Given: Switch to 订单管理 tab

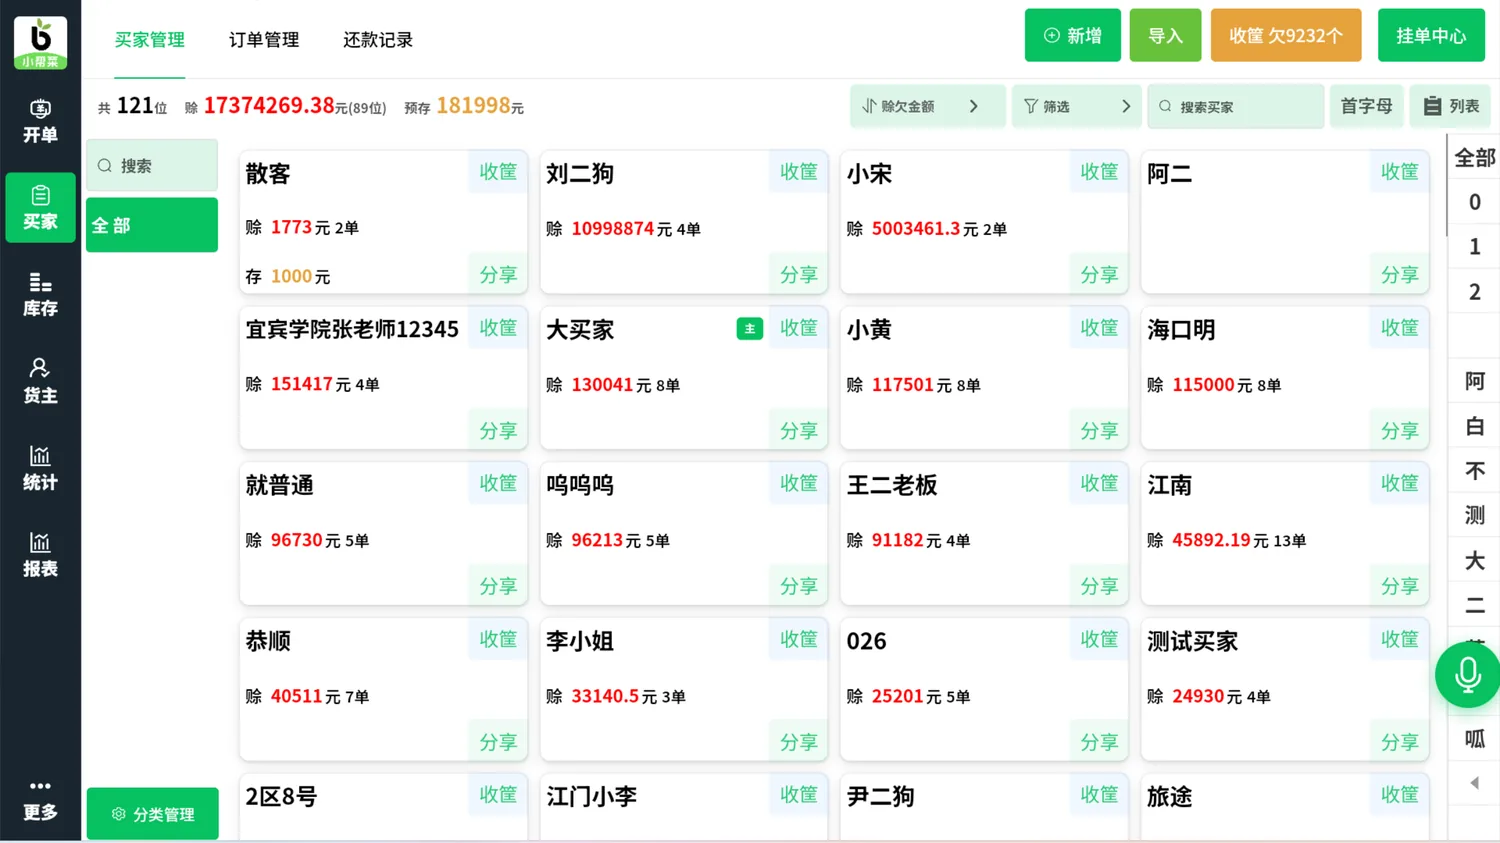Looking at the screenshot, I should pyautogui.click(x=264, y=40).
